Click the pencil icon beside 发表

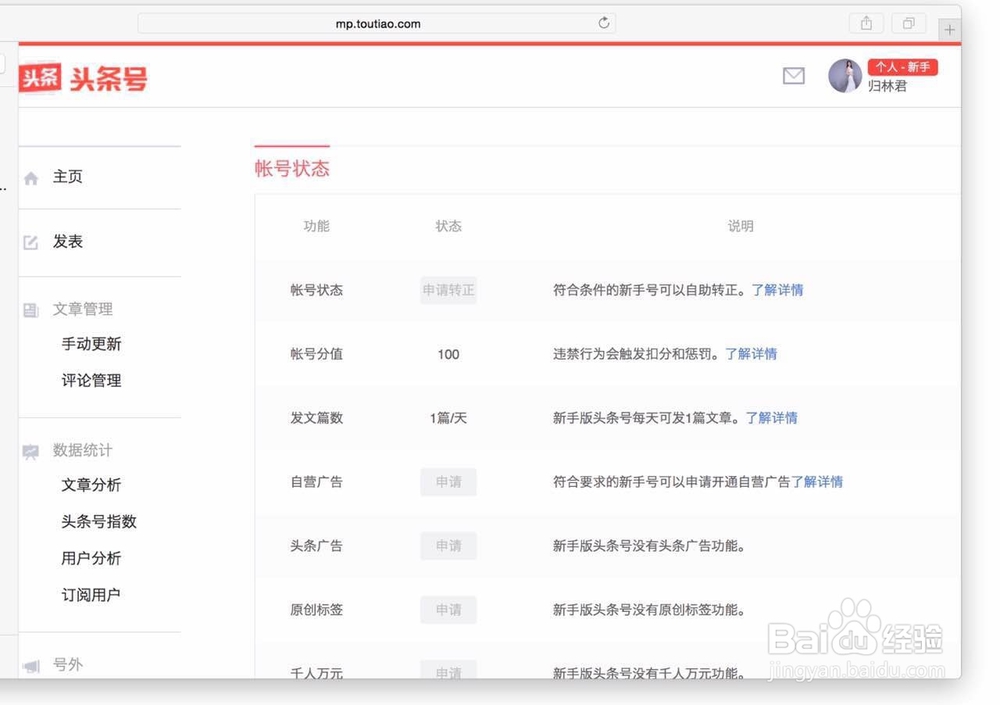click(31, 240)
